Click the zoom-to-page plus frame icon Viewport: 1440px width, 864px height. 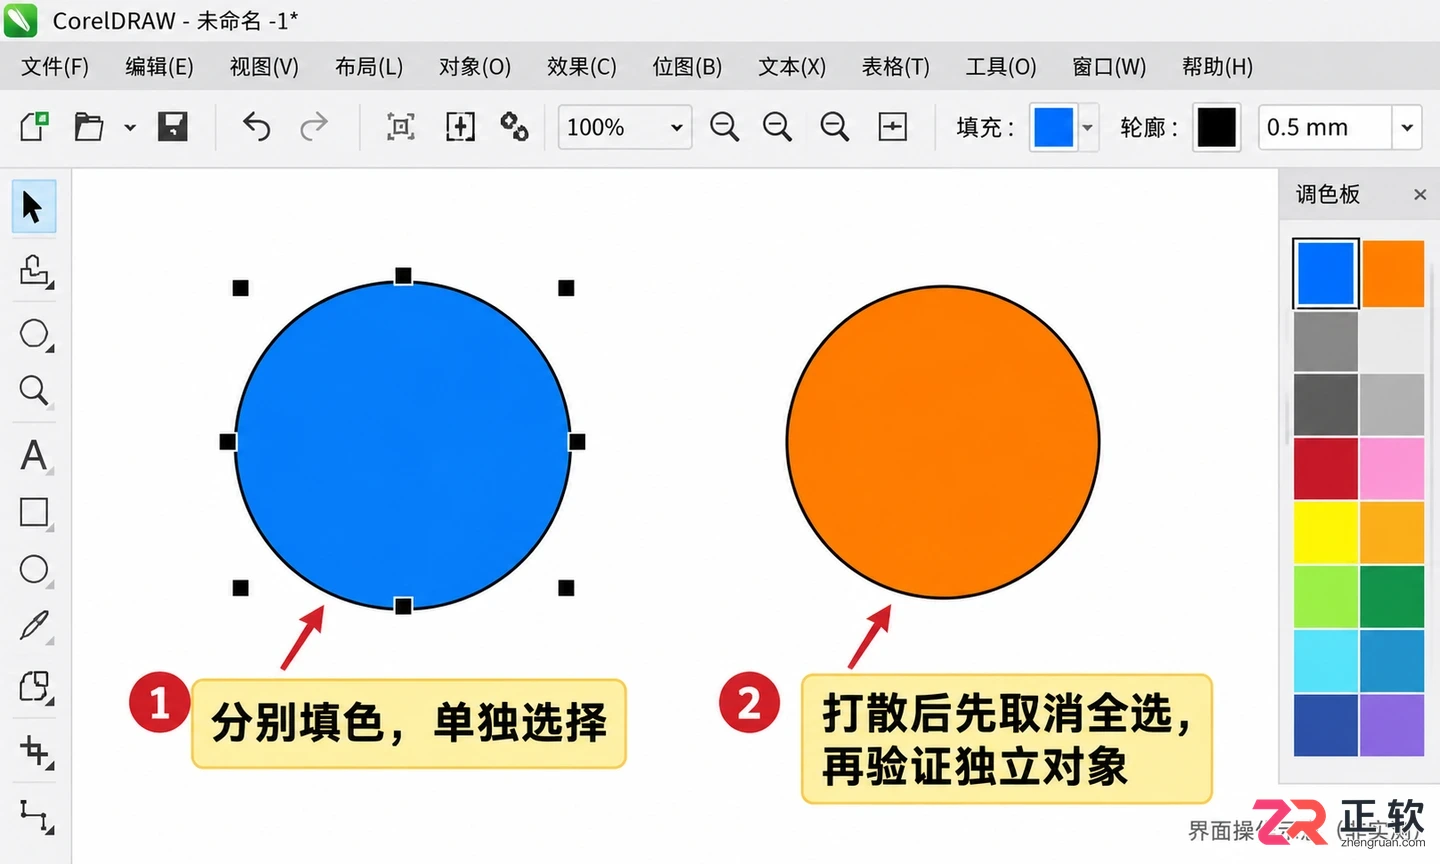coord(892,127)
